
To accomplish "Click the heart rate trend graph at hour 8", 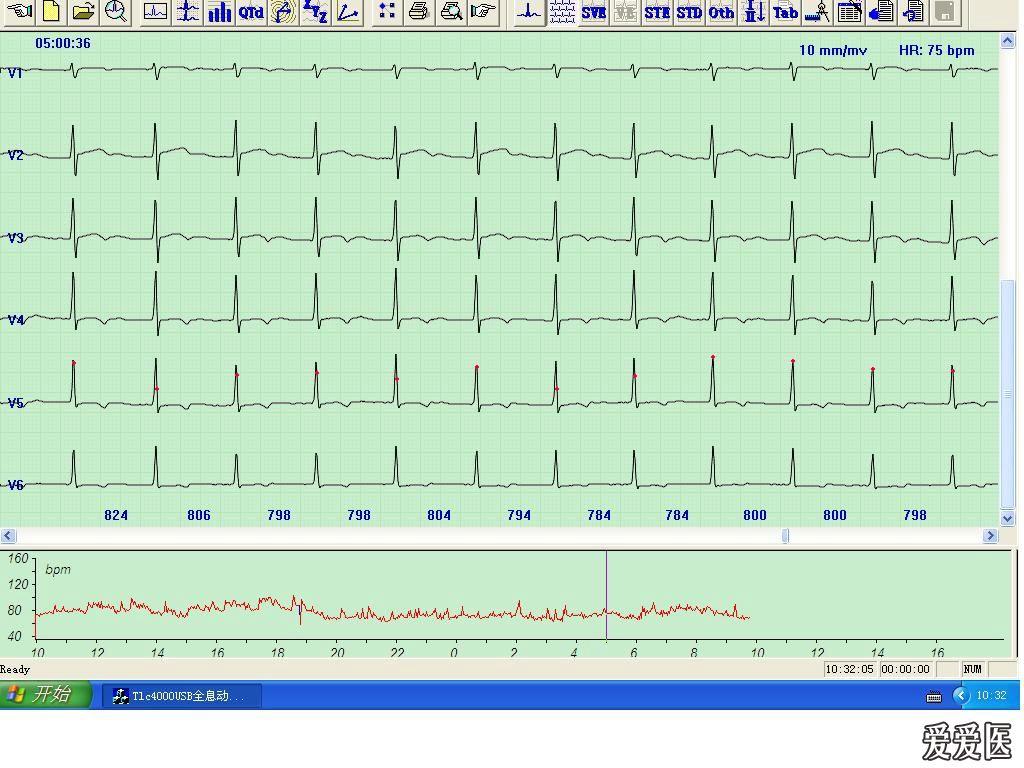I will point(694,609).
